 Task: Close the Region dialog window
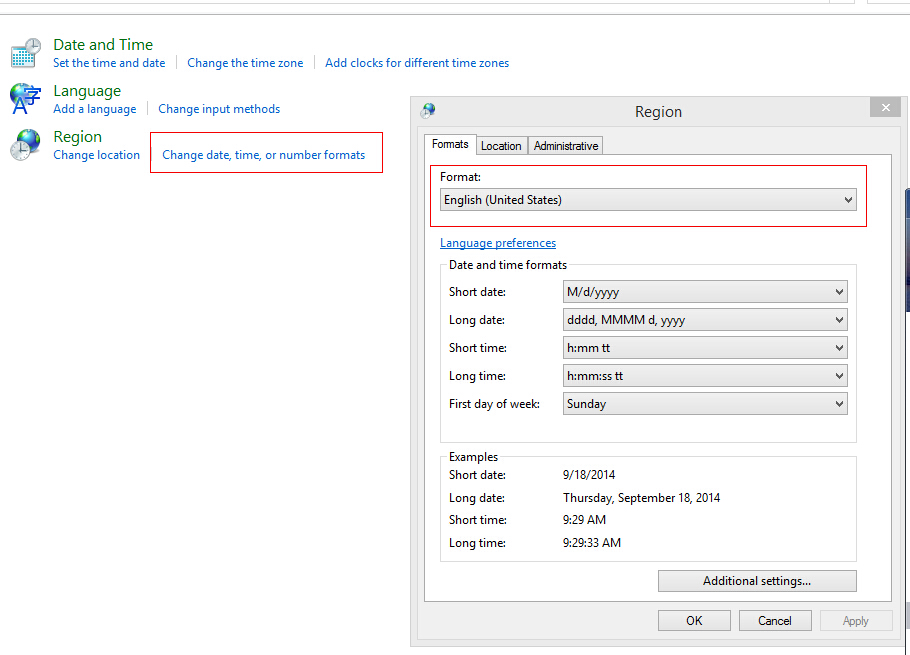(884, 107)
